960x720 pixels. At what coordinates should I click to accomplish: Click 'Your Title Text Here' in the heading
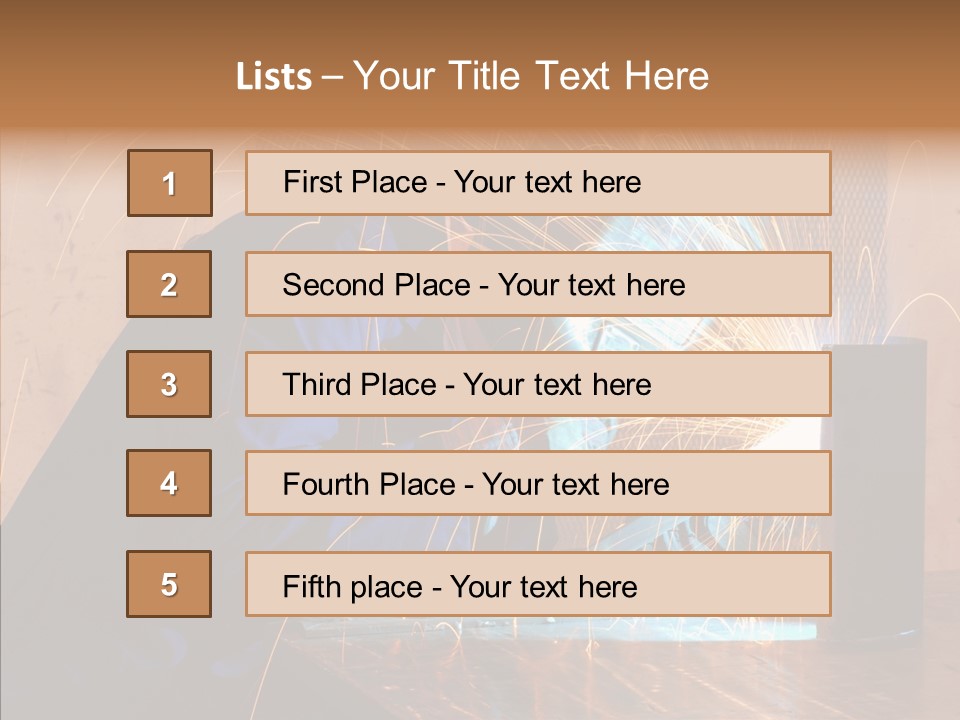click(531, 77)
